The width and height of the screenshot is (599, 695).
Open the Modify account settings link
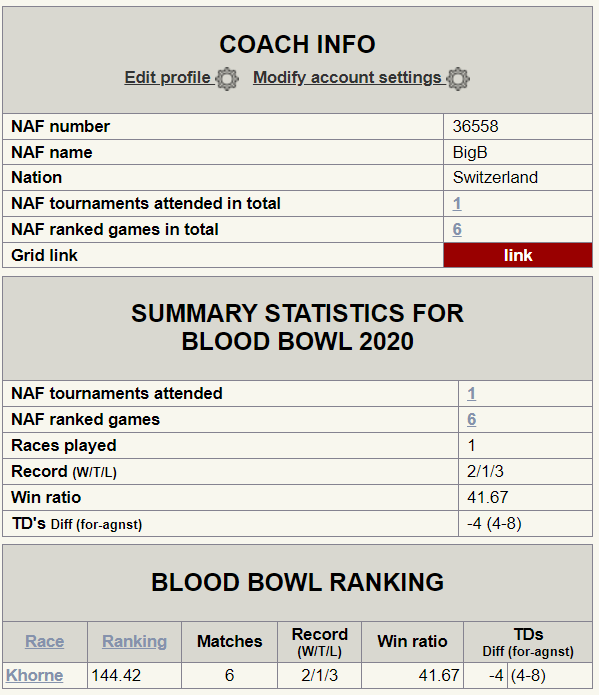click(347, 78)
